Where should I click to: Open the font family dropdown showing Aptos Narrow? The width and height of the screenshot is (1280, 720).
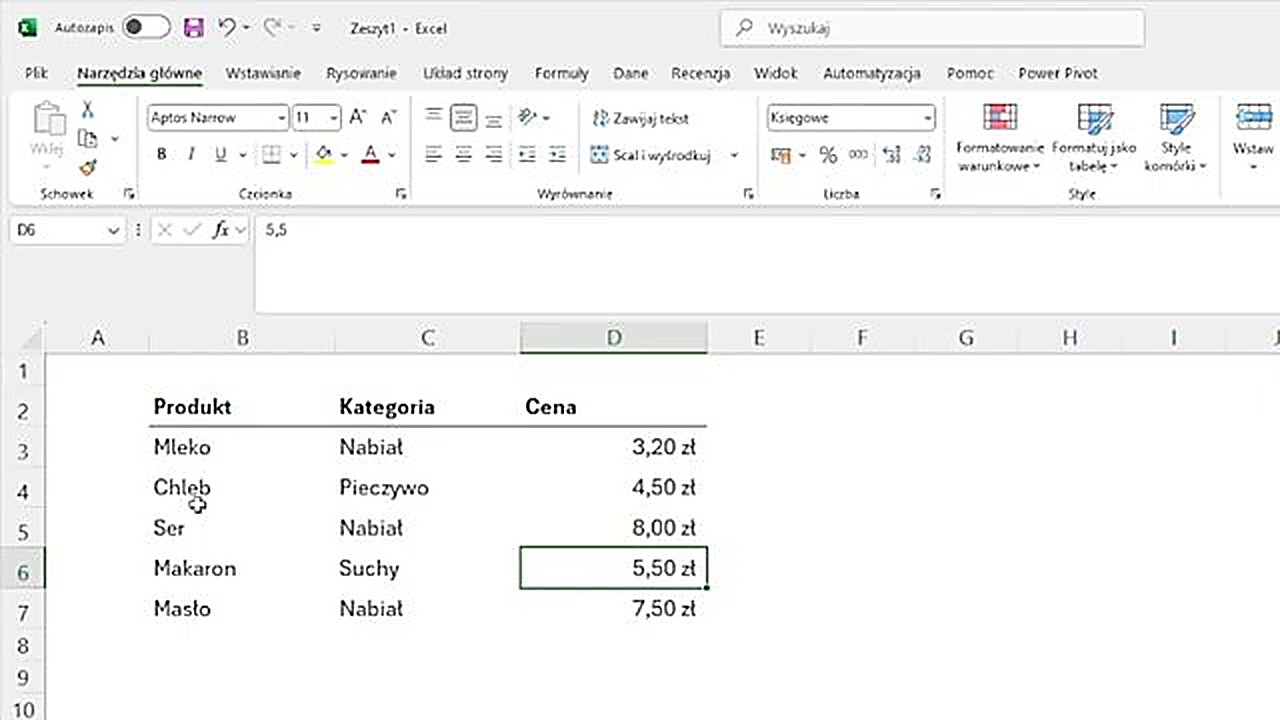(x=281, y=118)
